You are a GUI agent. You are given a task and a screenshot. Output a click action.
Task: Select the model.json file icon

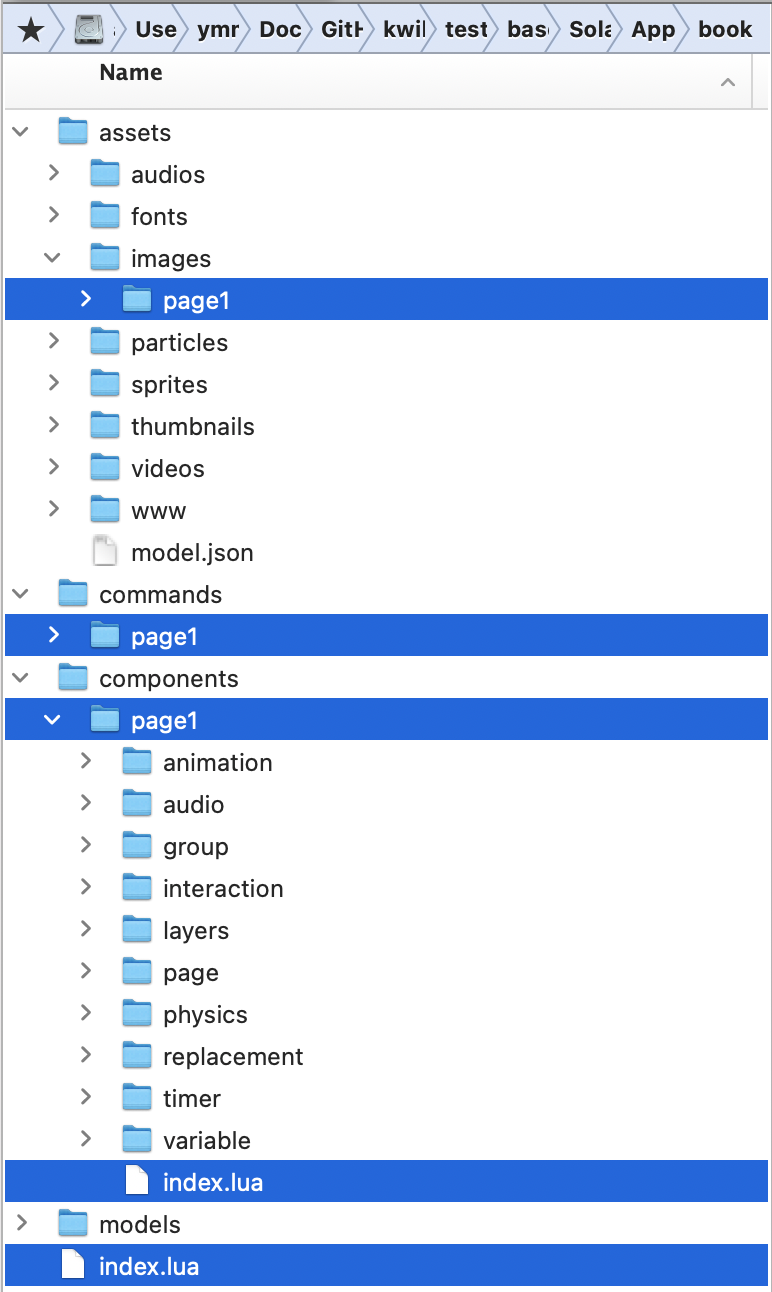pyautogui.click(x=105, y=552)
